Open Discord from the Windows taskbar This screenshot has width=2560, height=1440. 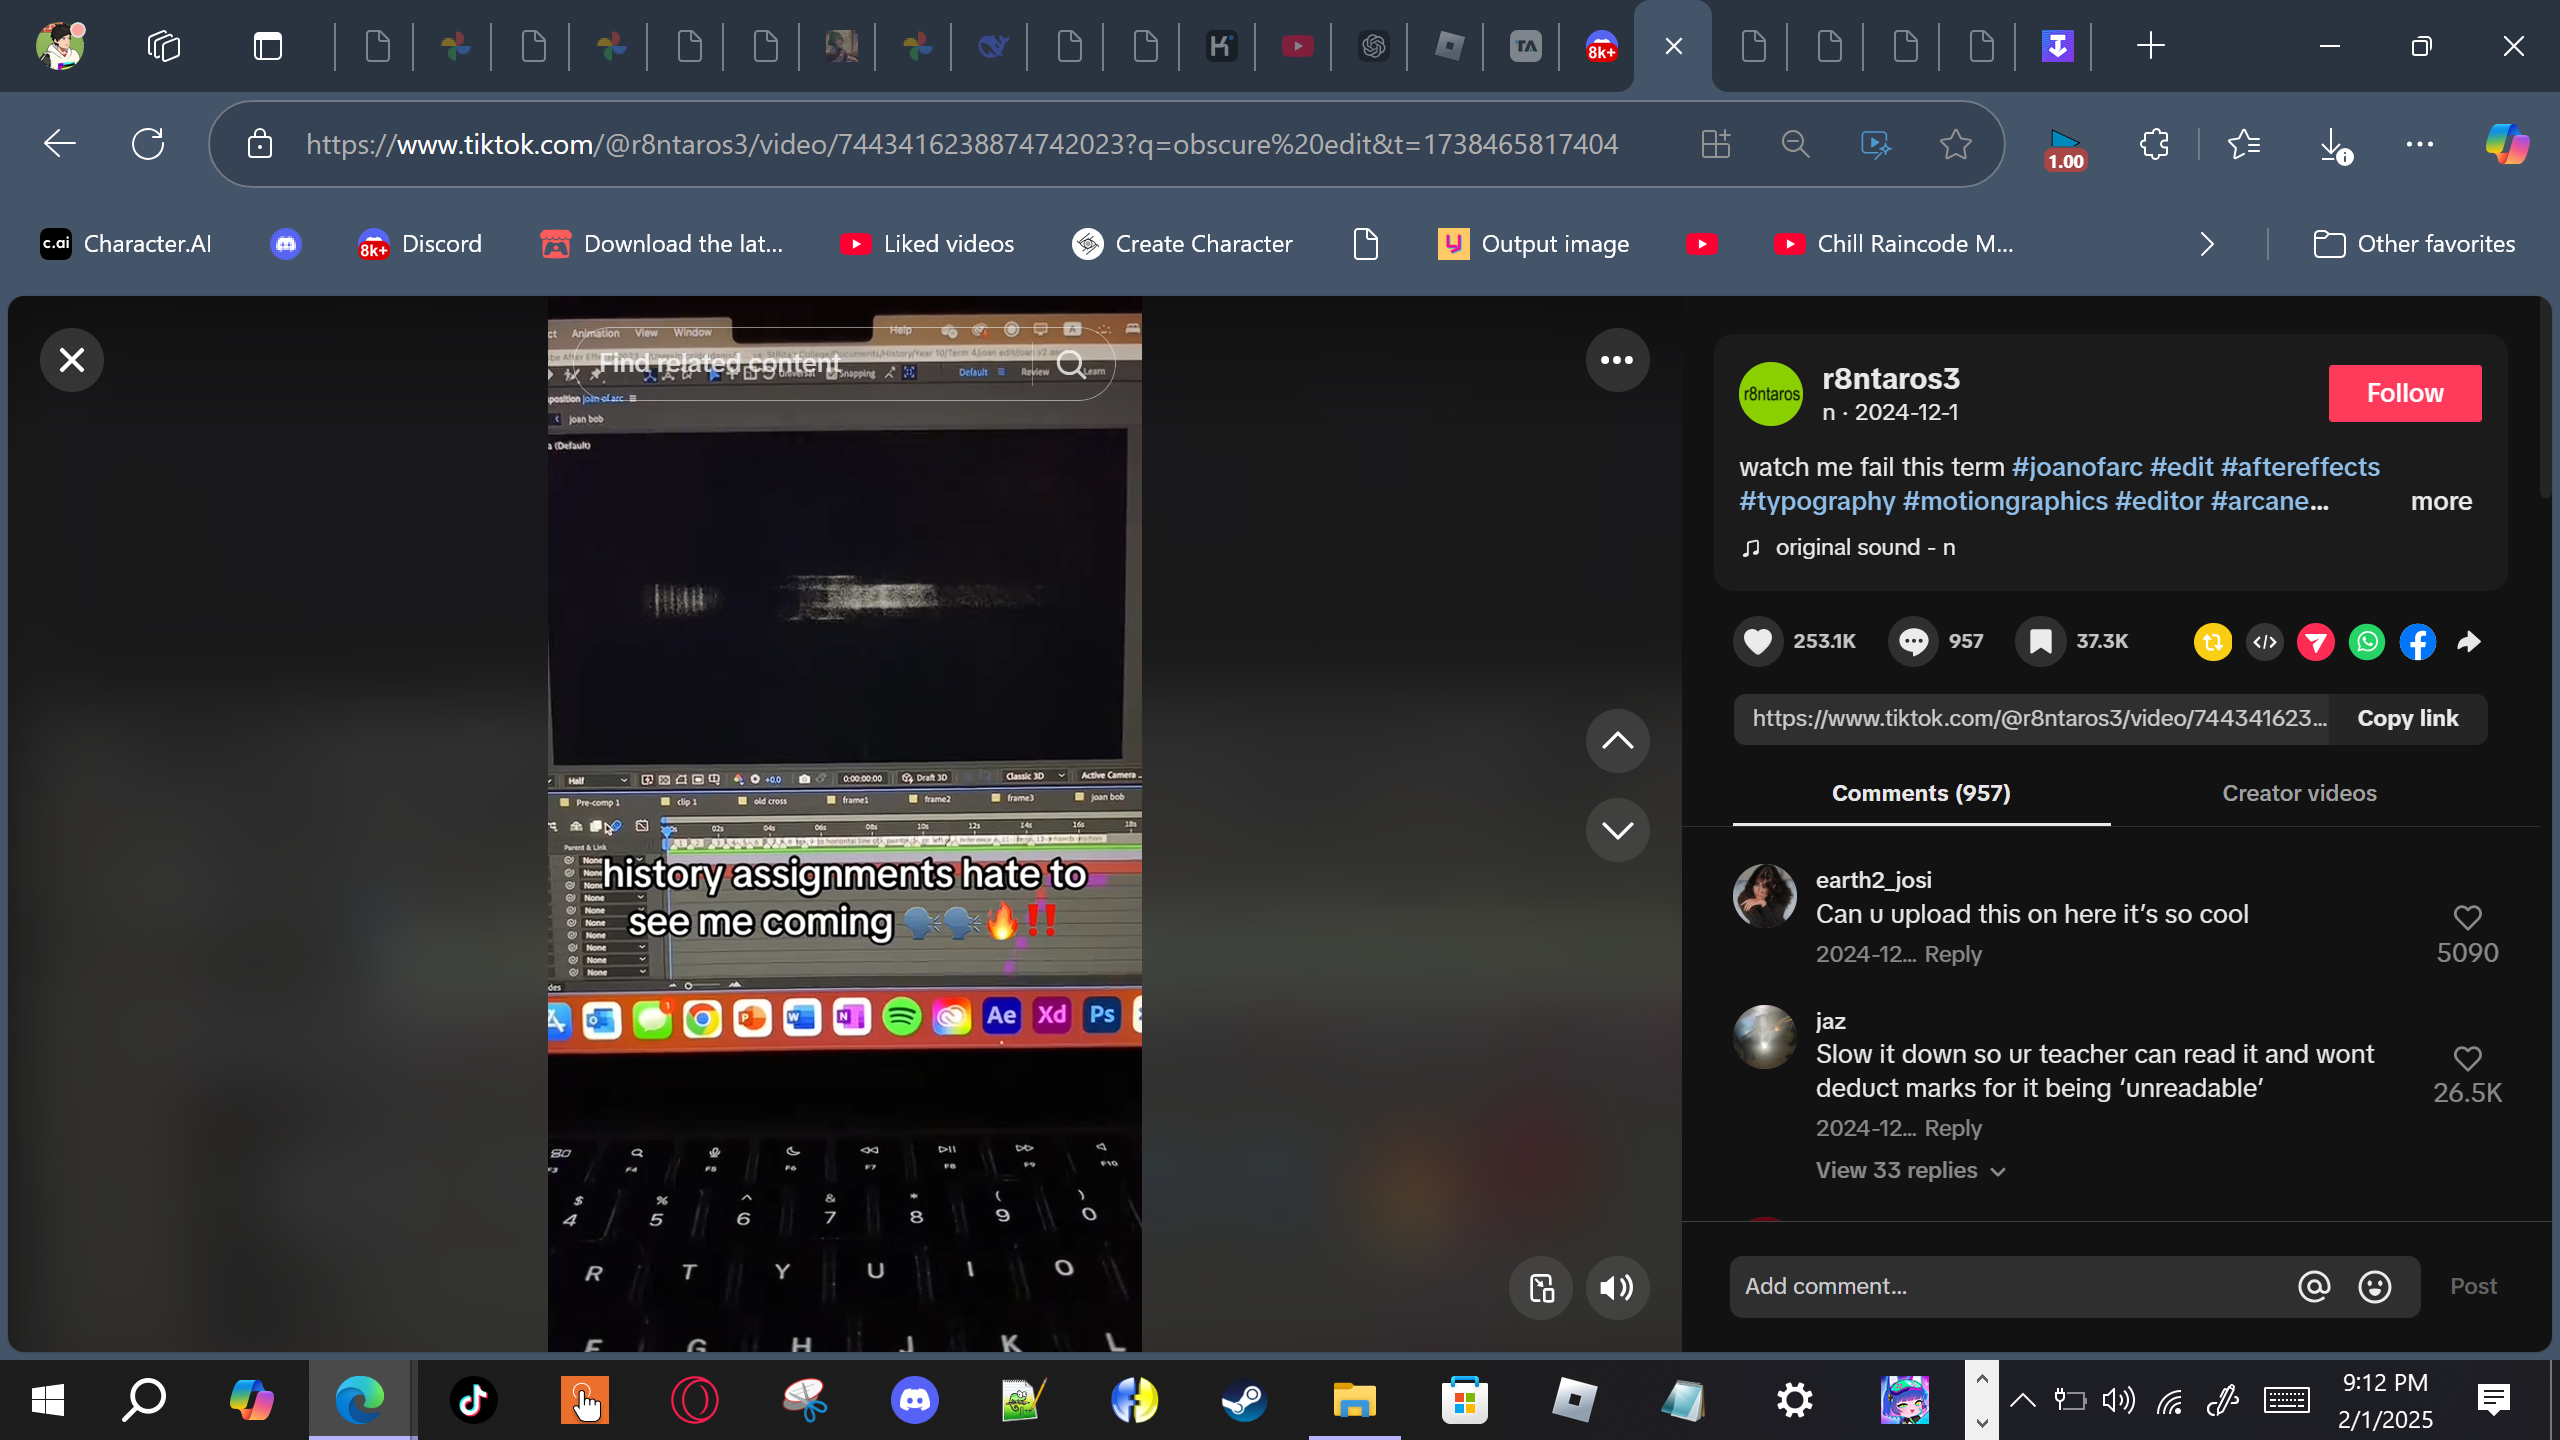point(914,1399)
